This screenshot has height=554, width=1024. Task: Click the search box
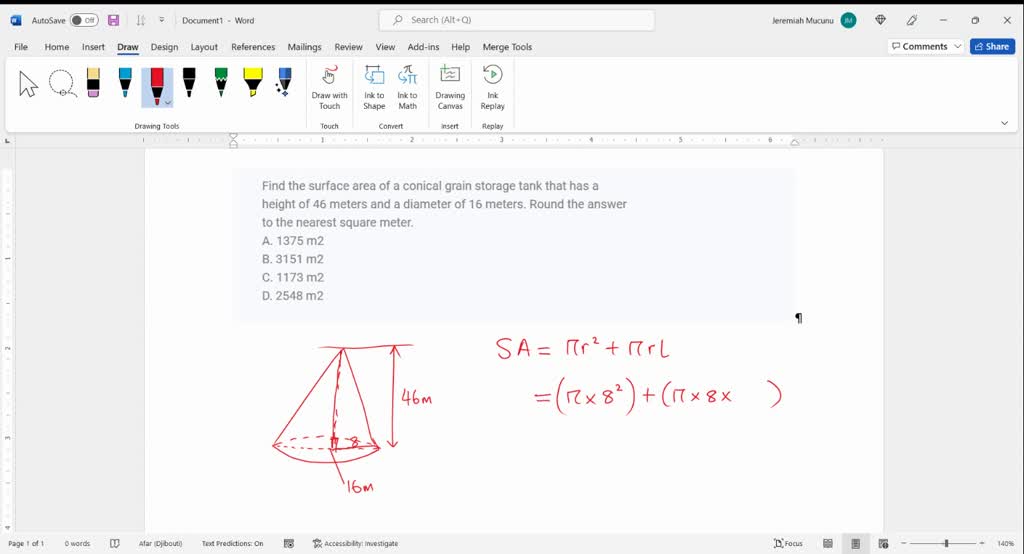517,20
